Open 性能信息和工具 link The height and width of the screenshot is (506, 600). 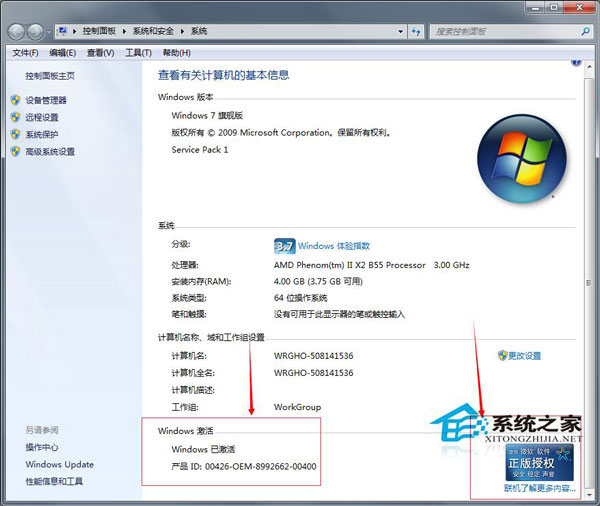(54, 482)
